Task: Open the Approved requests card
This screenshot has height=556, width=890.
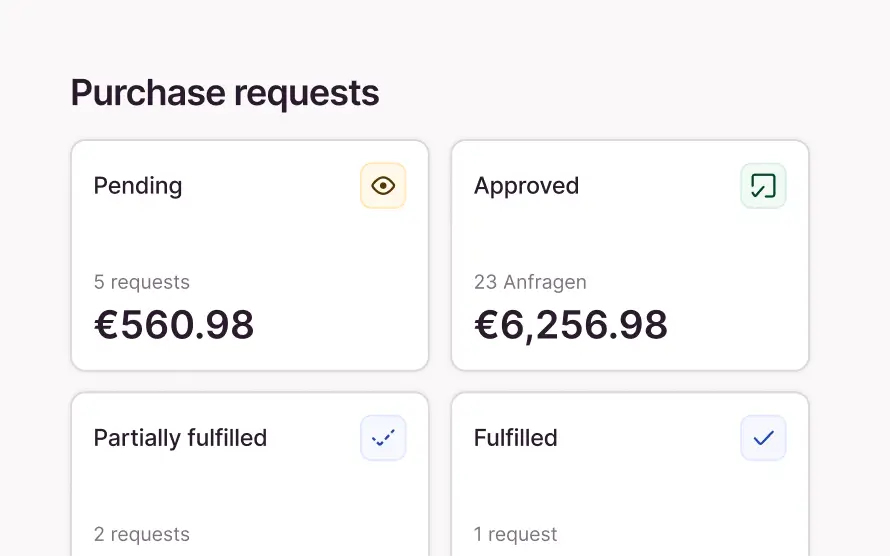Action: point(630,255)
